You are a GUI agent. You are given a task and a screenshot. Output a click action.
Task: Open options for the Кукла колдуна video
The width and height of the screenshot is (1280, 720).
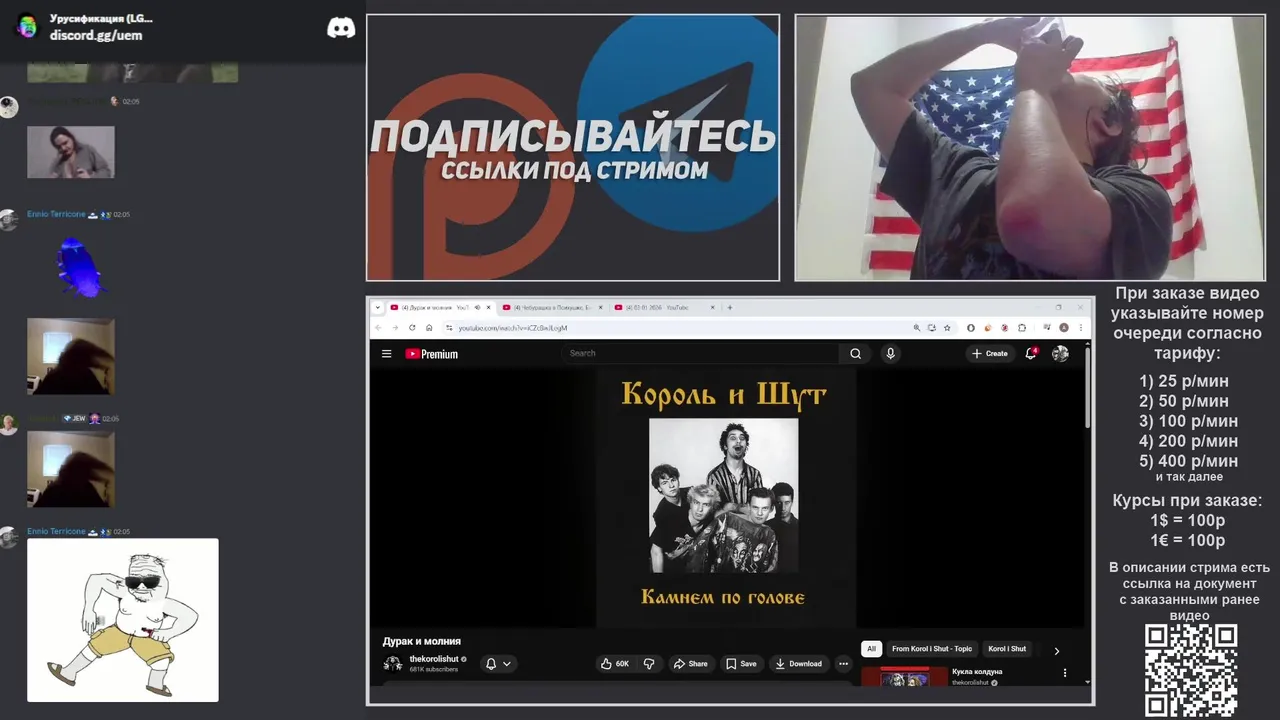coord(1064,673)
